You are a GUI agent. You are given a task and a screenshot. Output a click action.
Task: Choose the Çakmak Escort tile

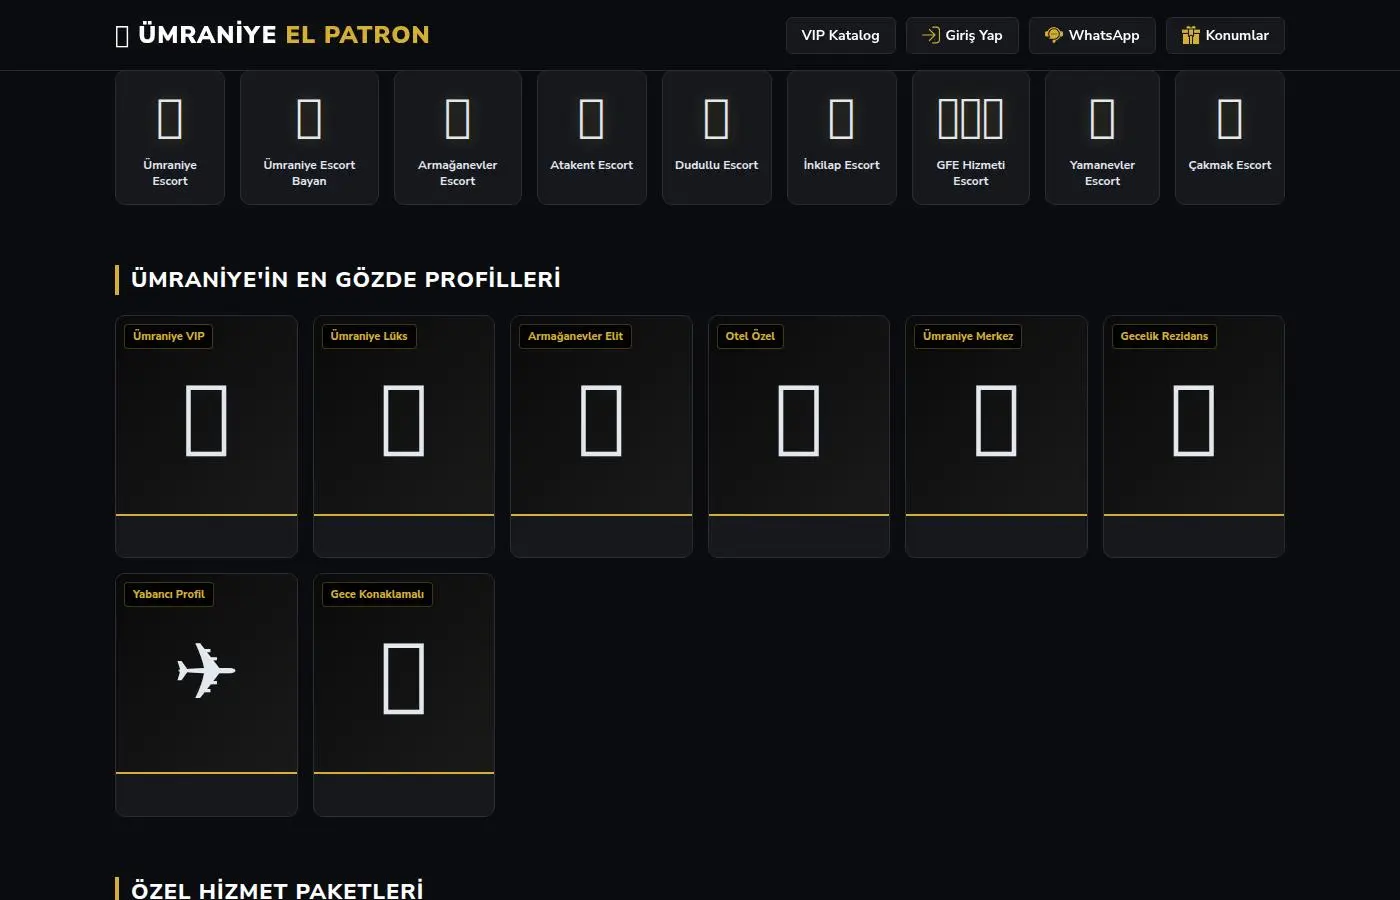point(1229,138)
